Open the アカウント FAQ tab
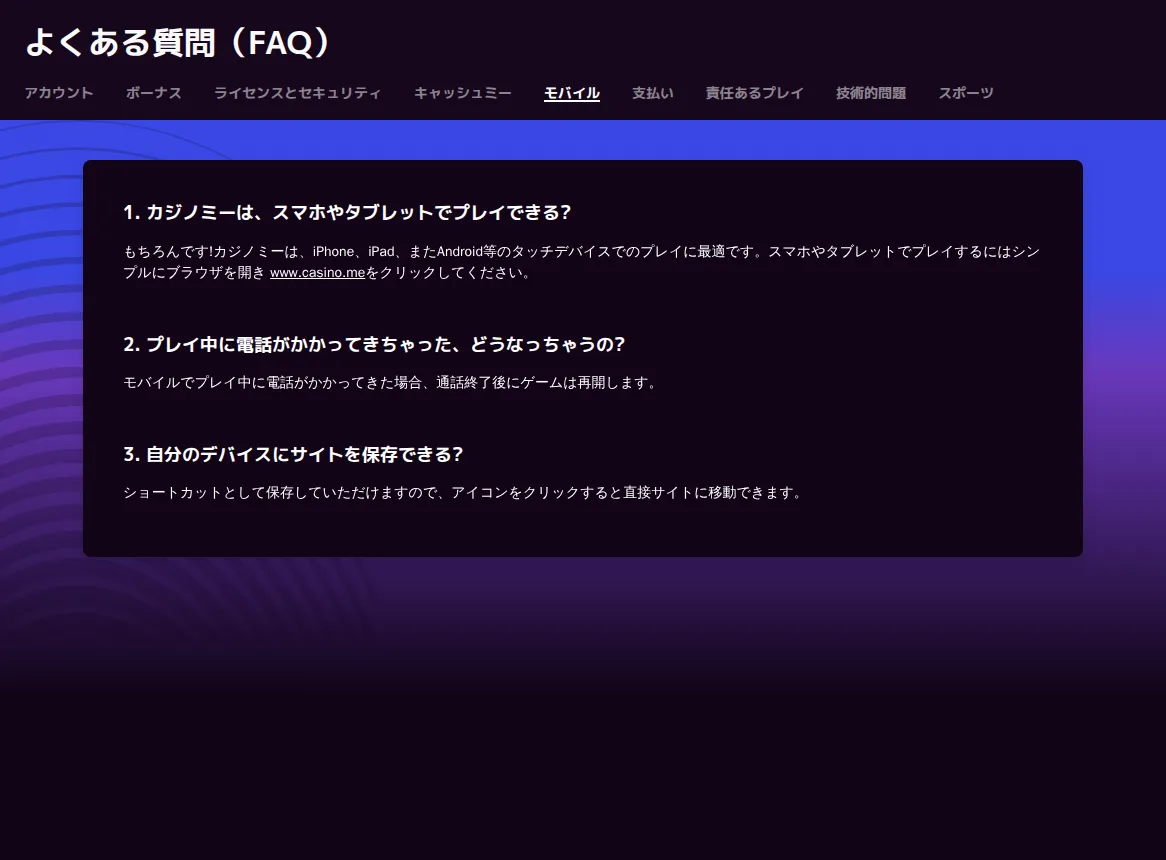 click(x=59, y=93)
